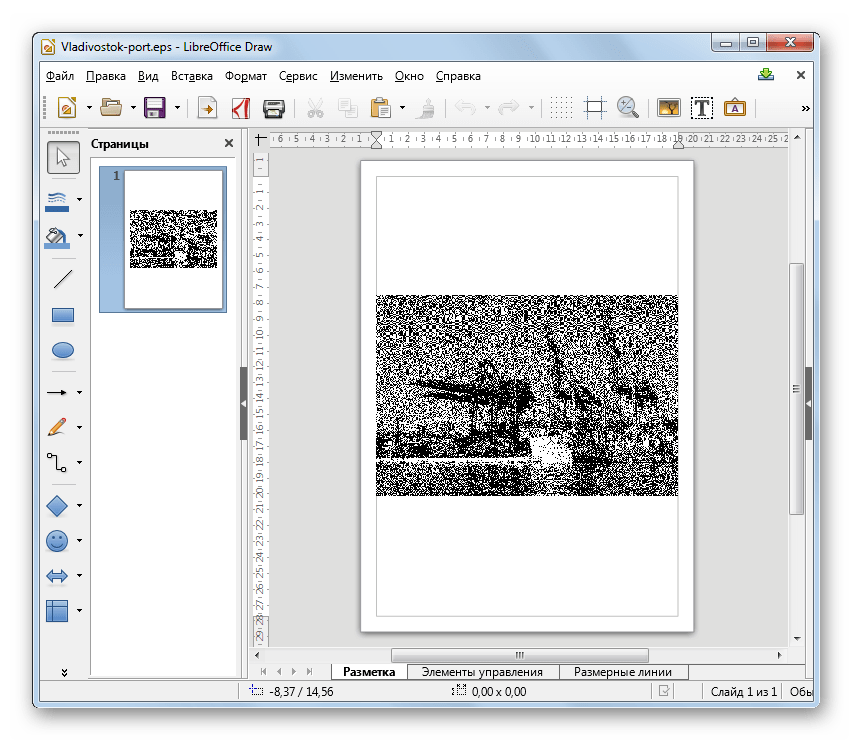Viewport: 853px width, 741px height.
Task: Click the fill color bucket icon
Action: (57, 236)
